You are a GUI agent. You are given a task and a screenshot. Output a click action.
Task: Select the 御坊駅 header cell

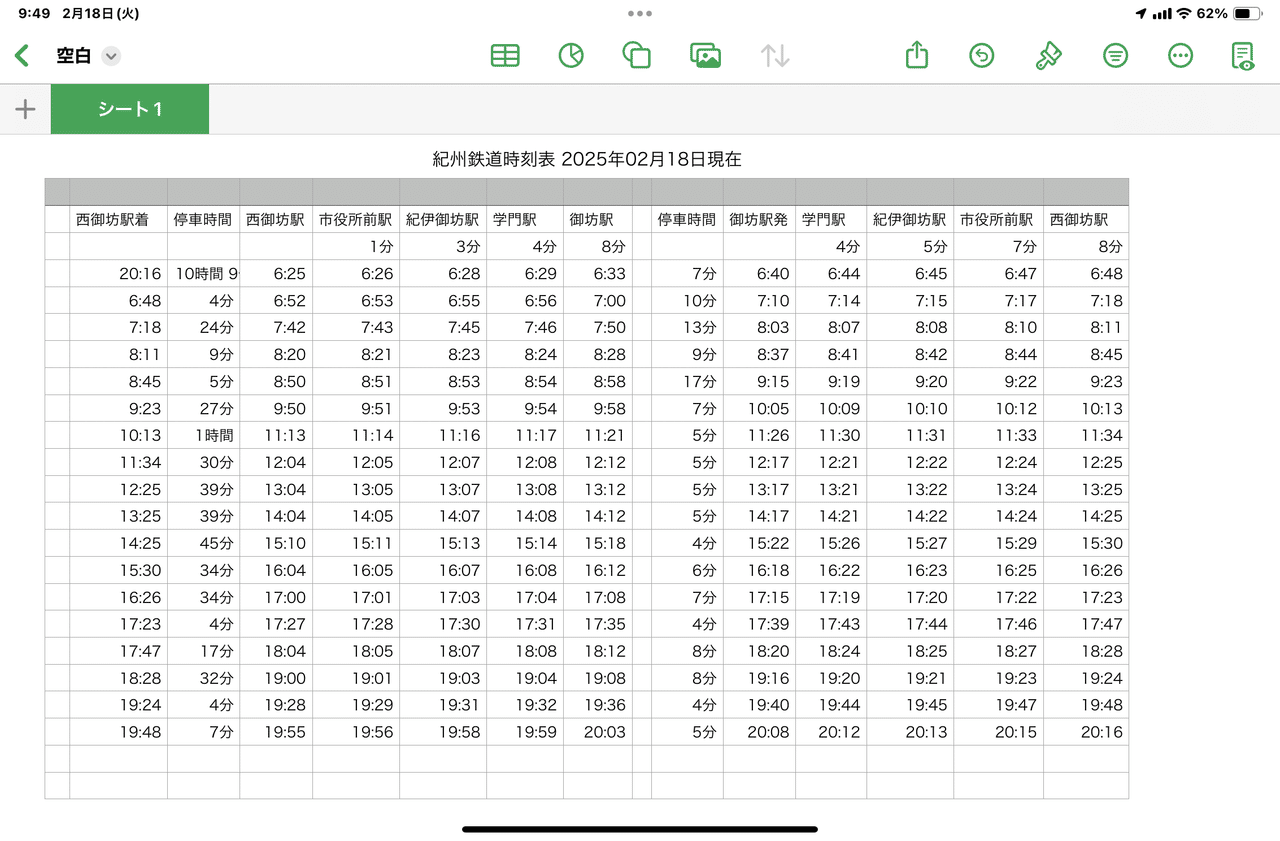[x=598, y=219]
